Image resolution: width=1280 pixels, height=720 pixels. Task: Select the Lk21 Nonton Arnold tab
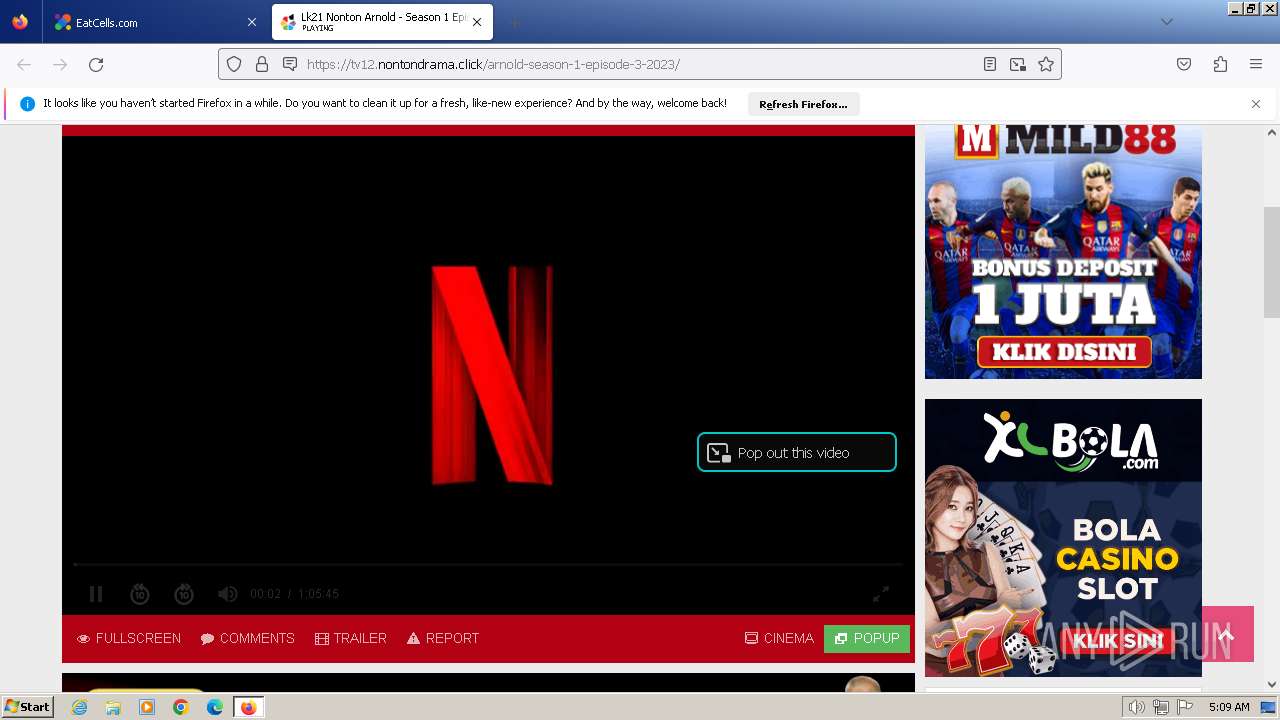pos(380,22)
